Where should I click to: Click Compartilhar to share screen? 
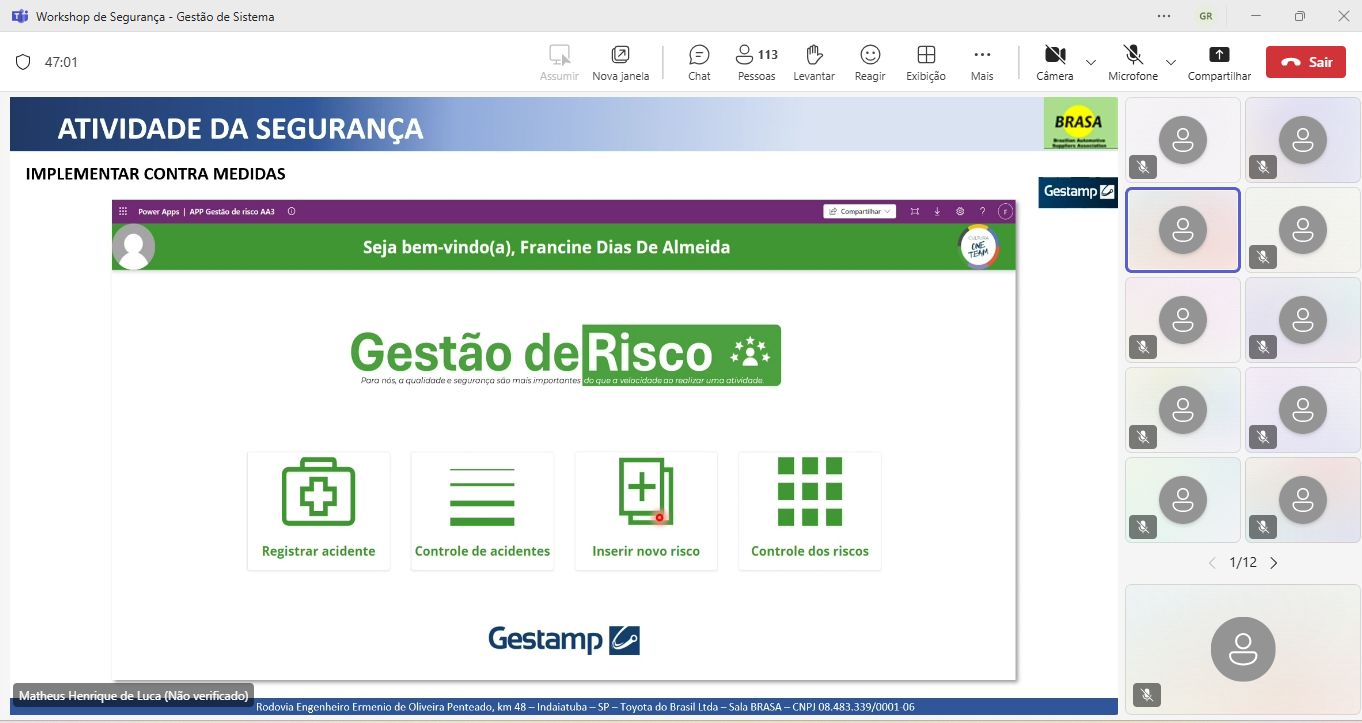click(1219, 62)
